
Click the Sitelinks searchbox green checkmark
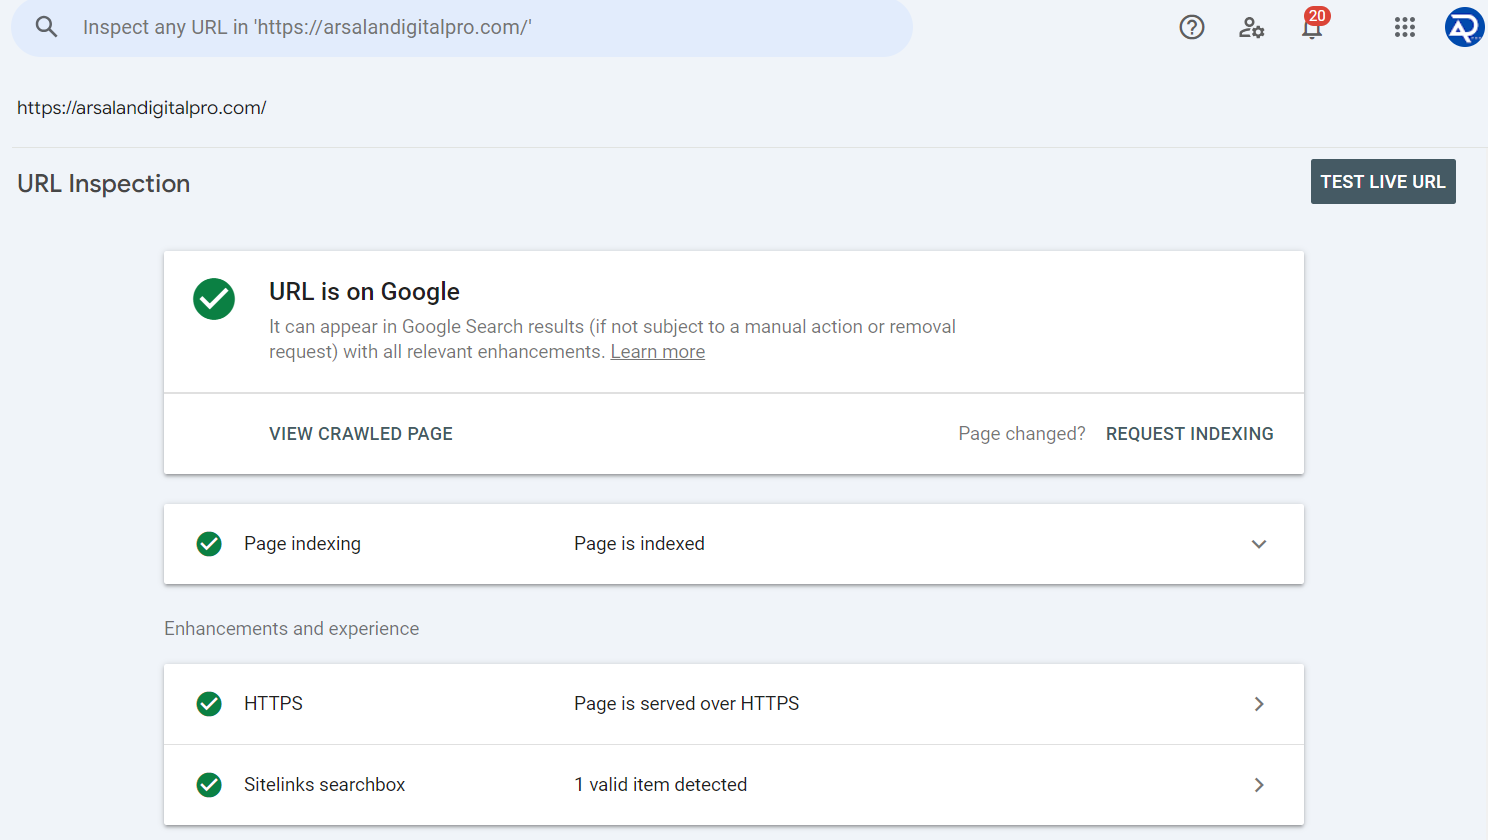(209, 785)
